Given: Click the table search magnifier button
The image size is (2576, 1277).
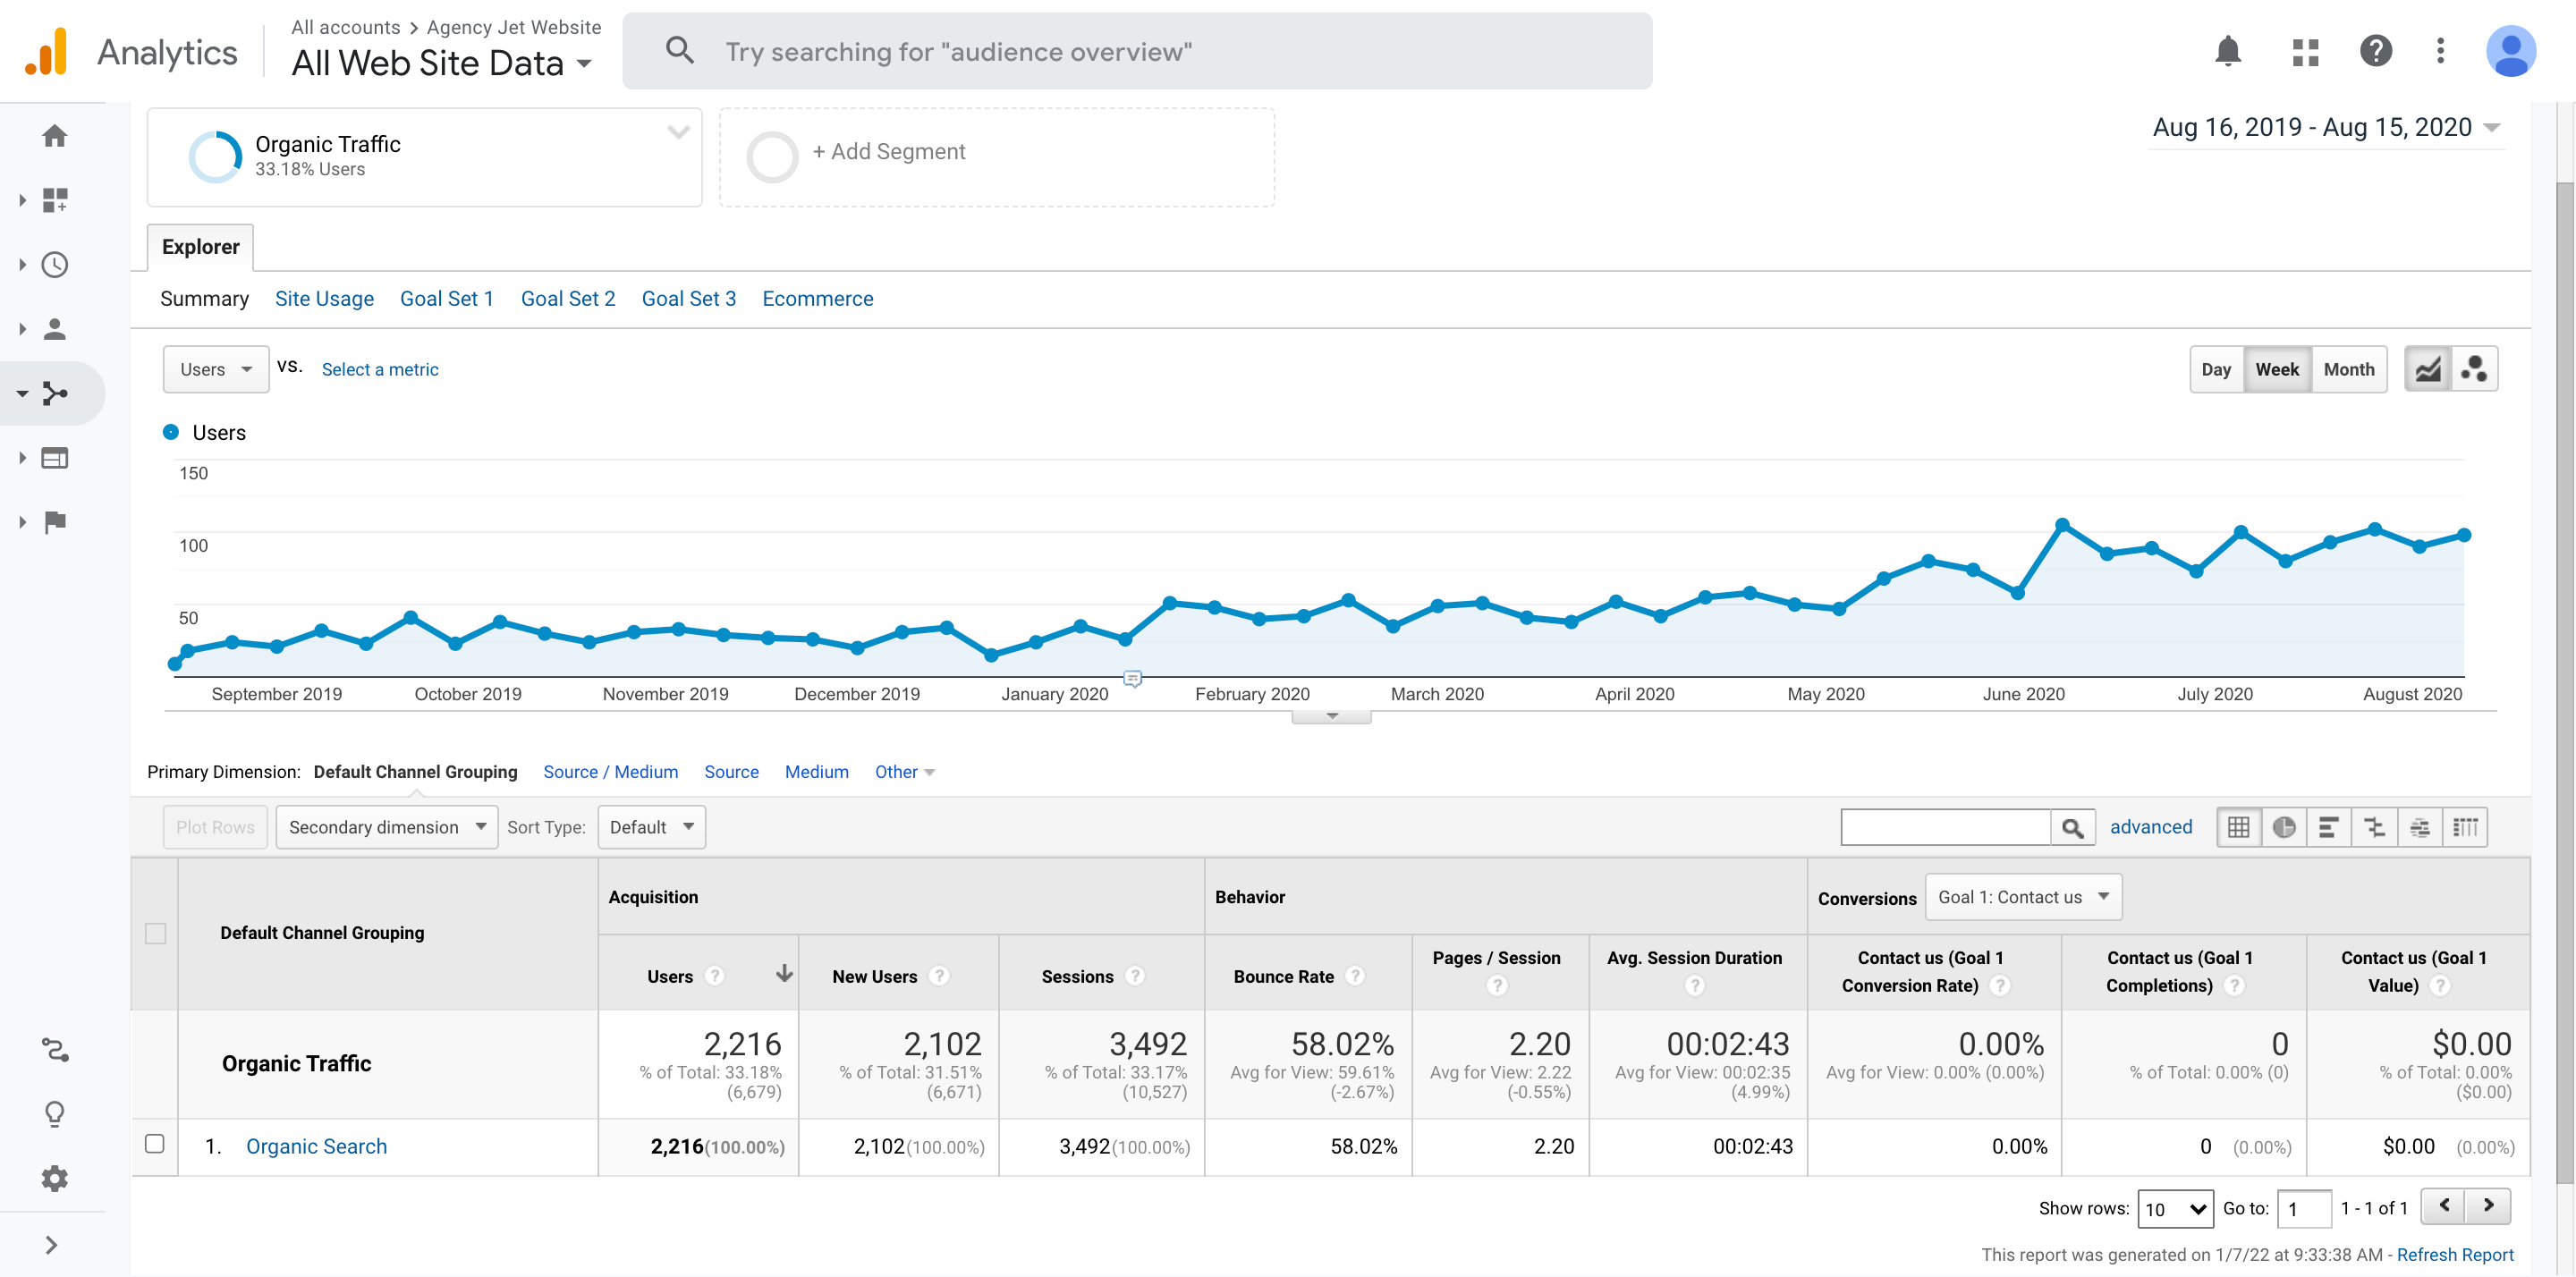Looking at the screenshot, I should (x=2072, y=828).
